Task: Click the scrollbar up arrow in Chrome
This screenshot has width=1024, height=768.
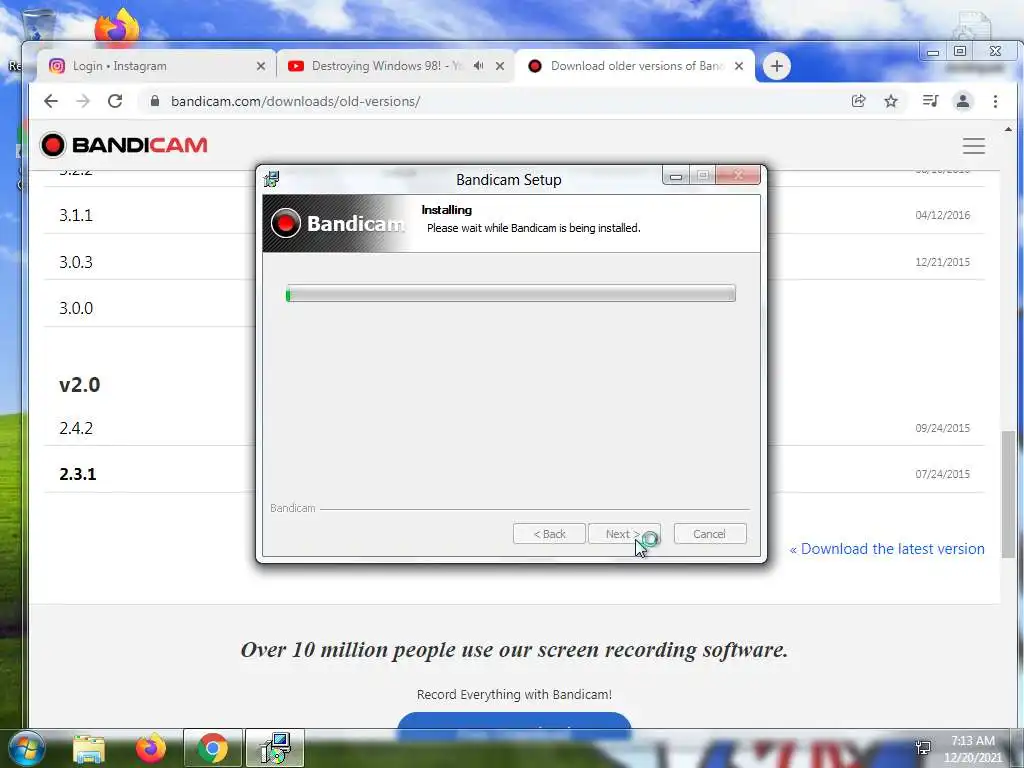Action: (x=1009, y=129)
